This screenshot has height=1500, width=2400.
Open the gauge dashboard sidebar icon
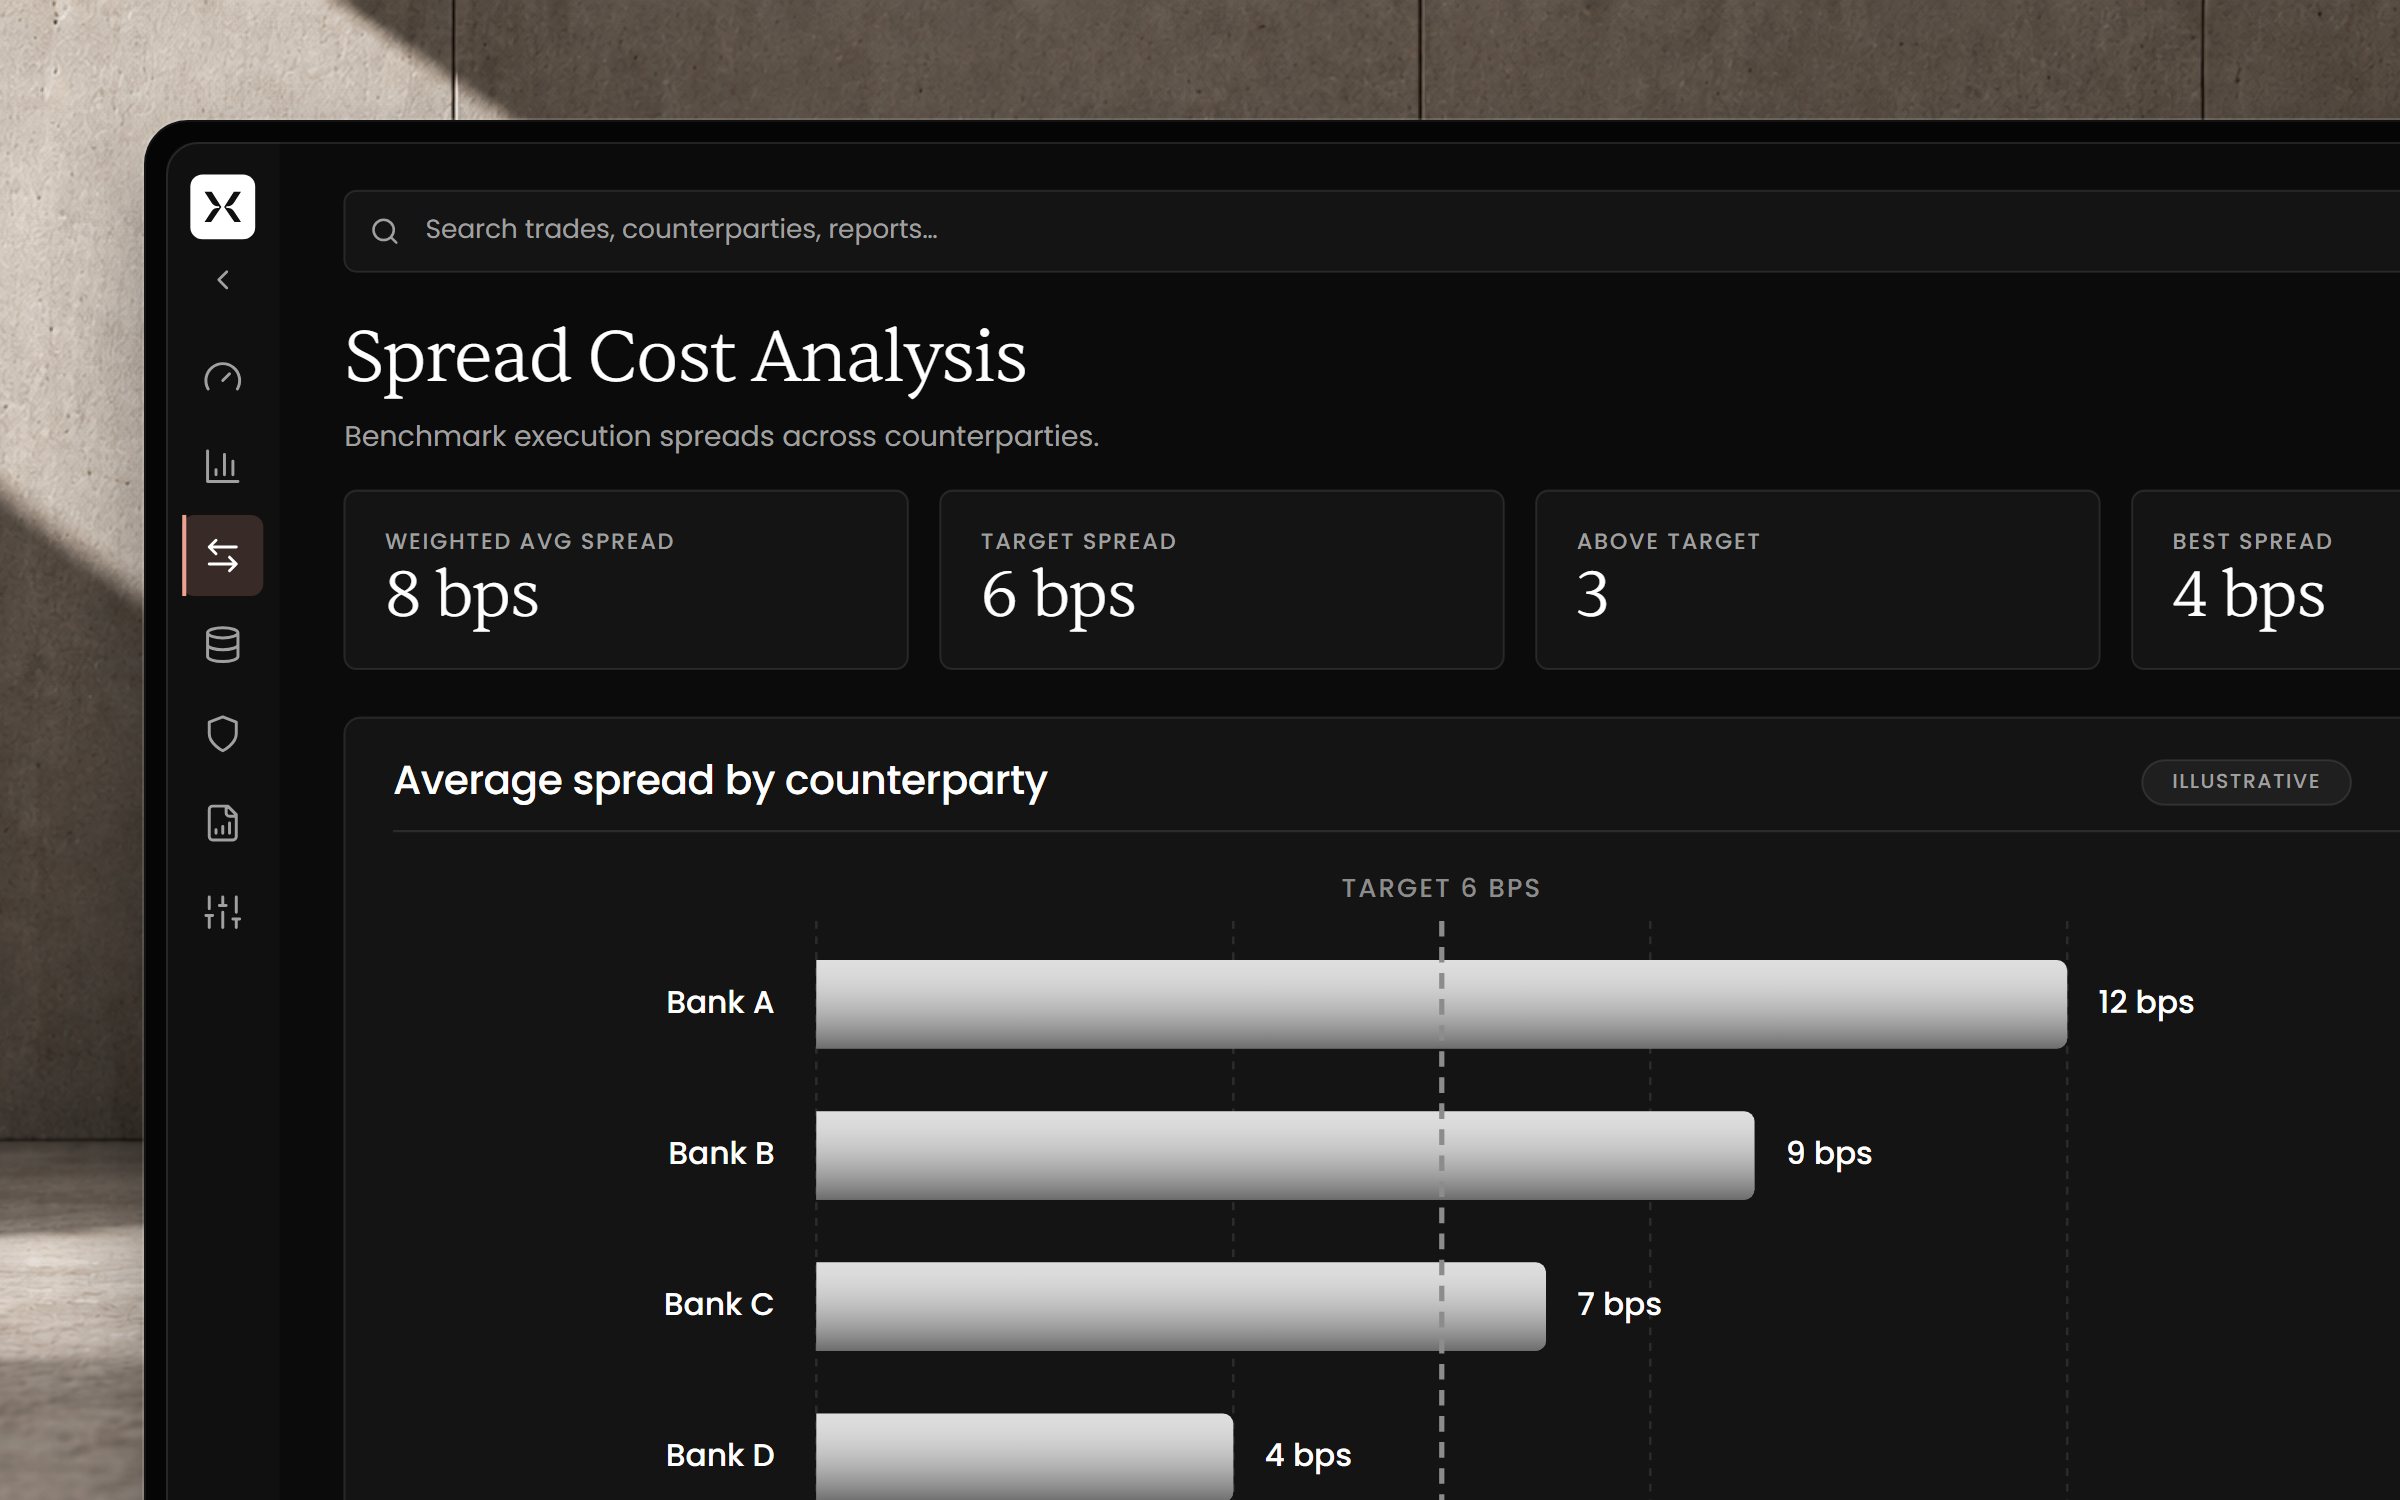(x=222, y=377)
